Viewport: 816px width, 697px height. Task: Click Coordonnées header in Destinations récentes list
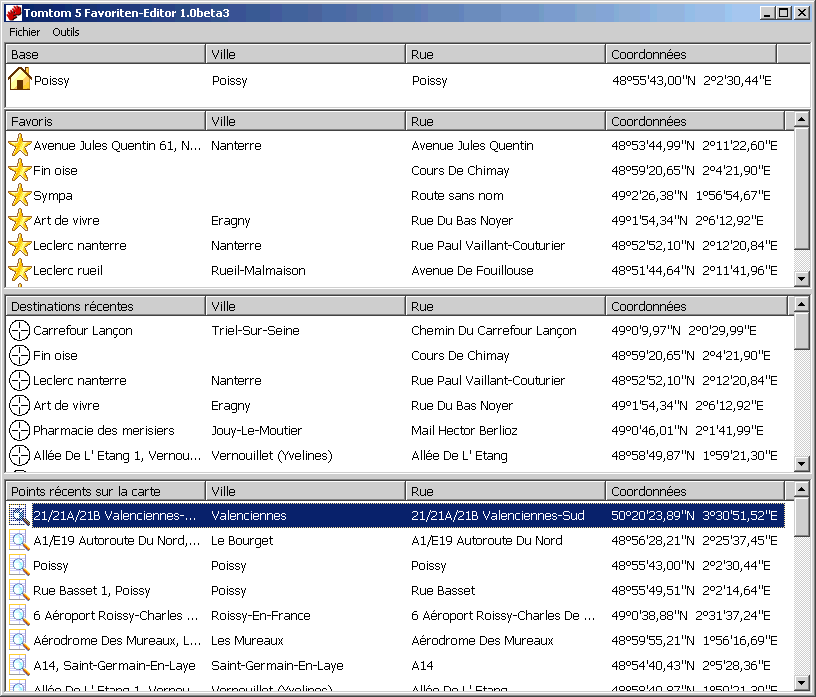(695, 306)
